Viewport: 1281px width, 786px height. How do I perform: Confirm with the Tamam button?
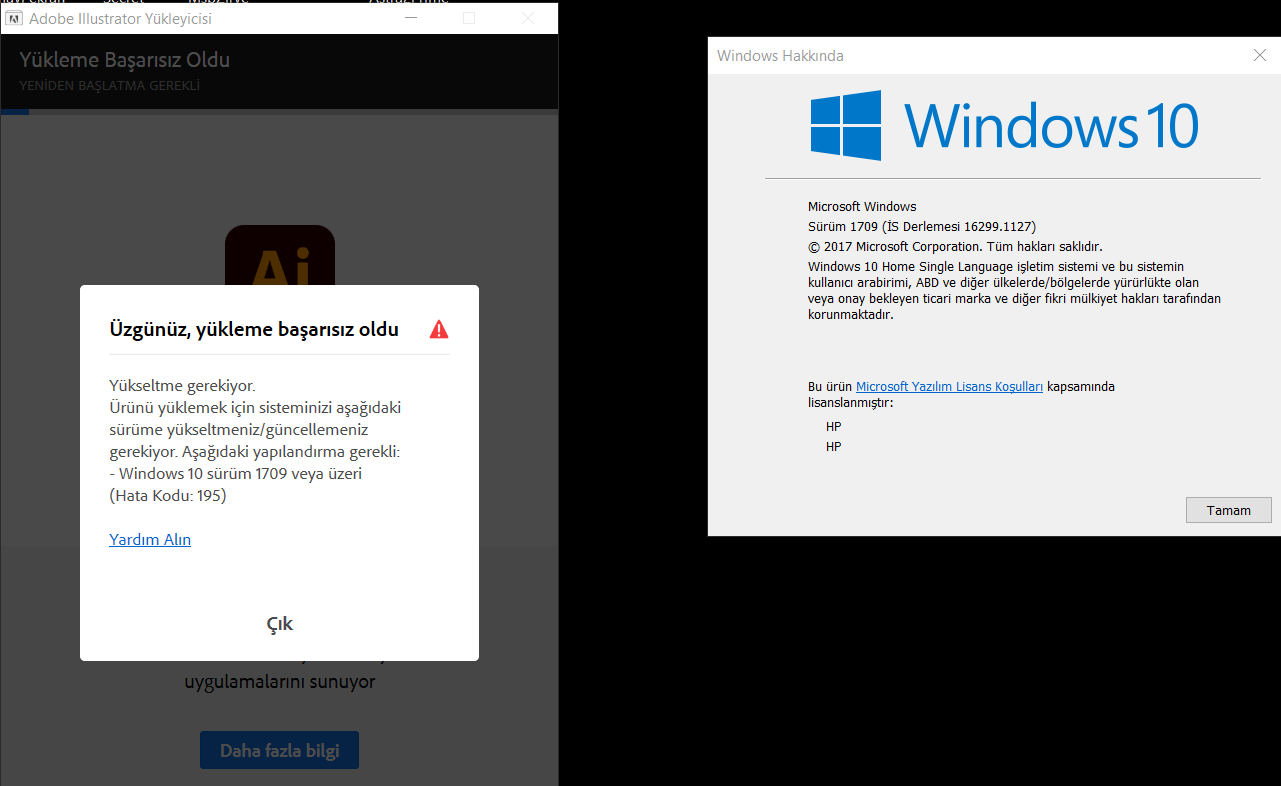click(x=1229, y=510)
